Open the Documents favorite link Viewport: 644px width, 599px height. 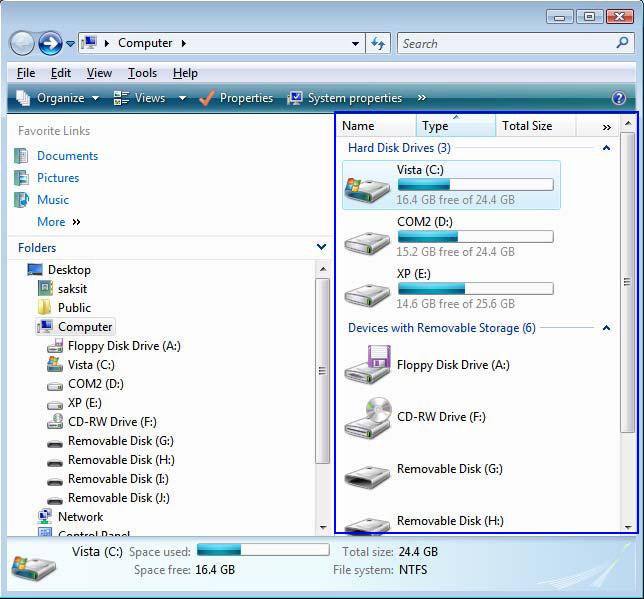(67, 156)
